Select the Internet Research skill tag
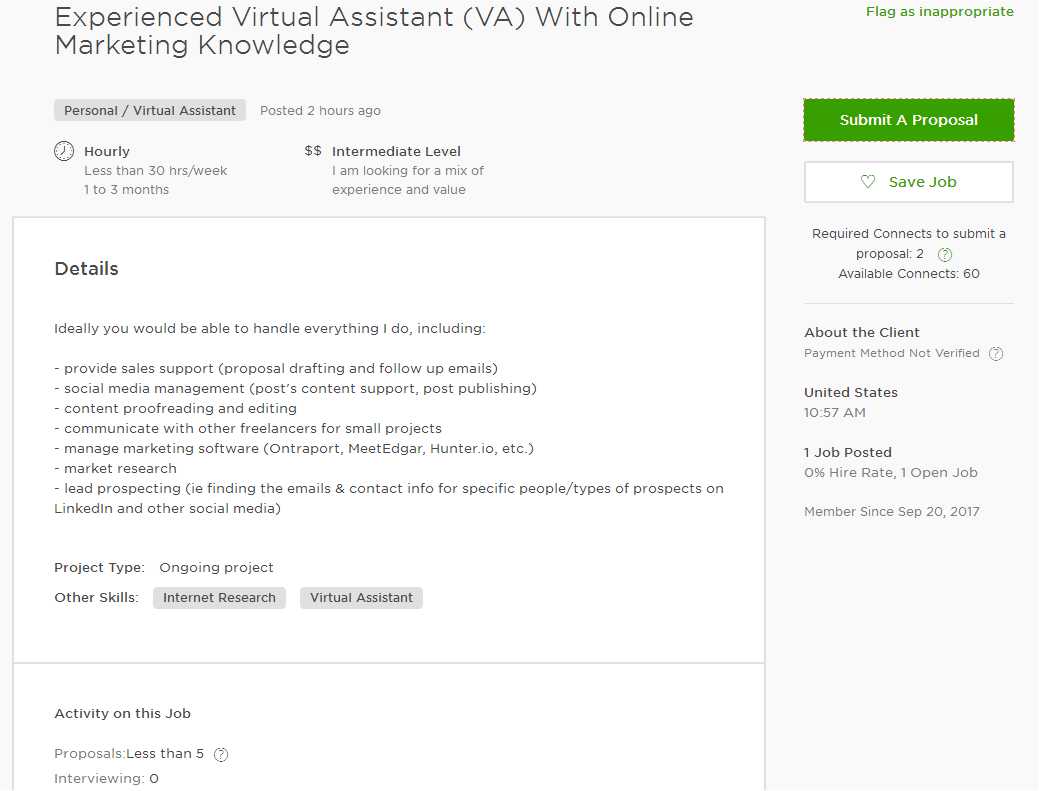 (x=219, y=598)
